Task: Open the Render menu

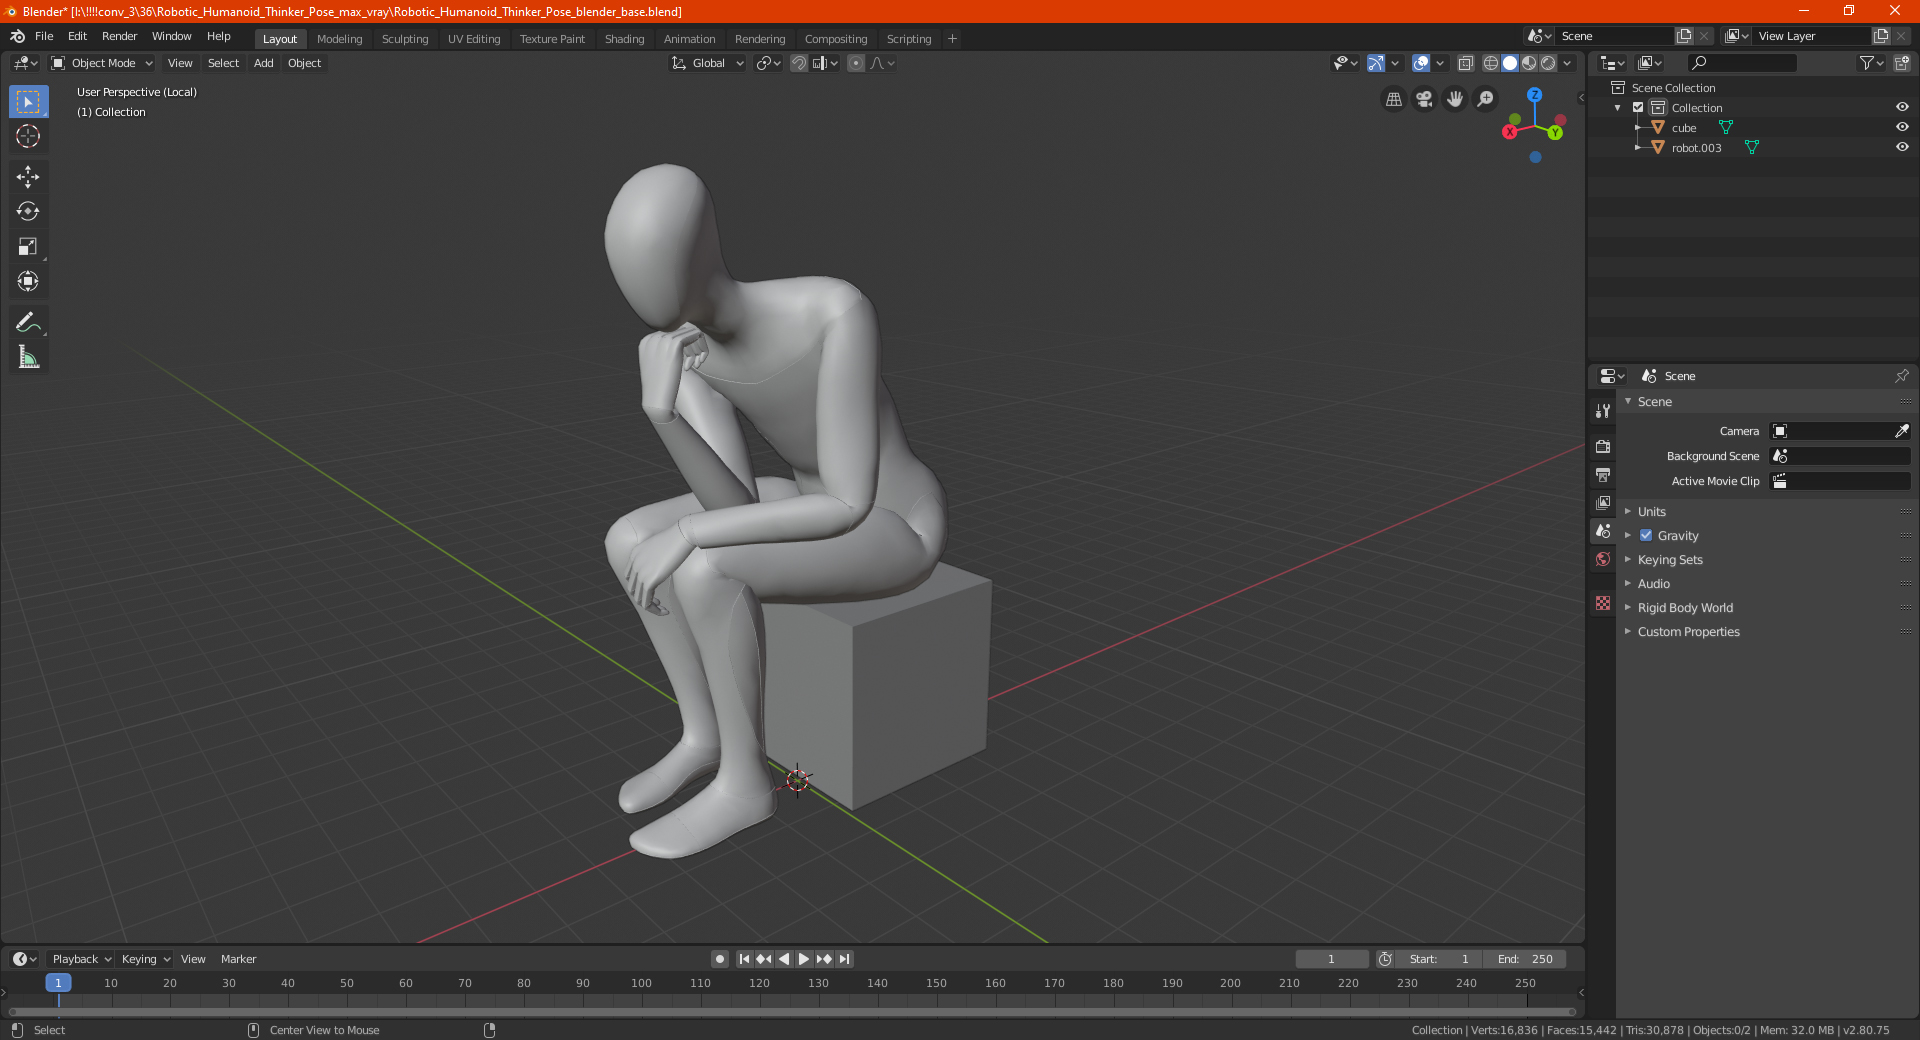Action: [119, 36]
